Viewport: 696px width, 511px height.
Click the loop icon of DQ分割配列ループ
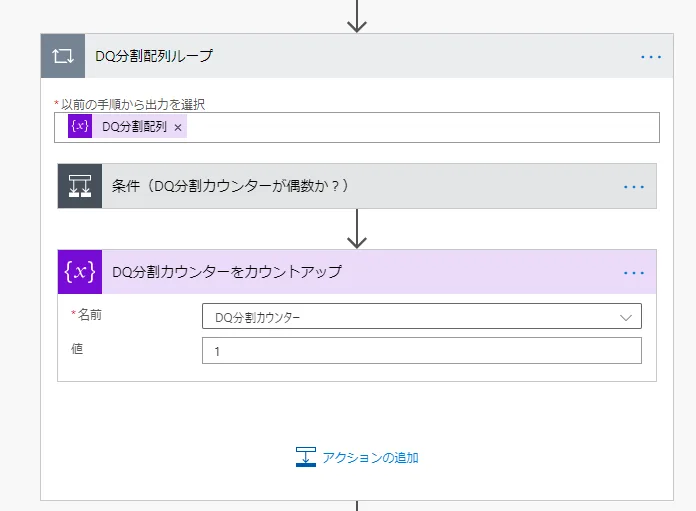pyautogui.click(x=63, y=56)
